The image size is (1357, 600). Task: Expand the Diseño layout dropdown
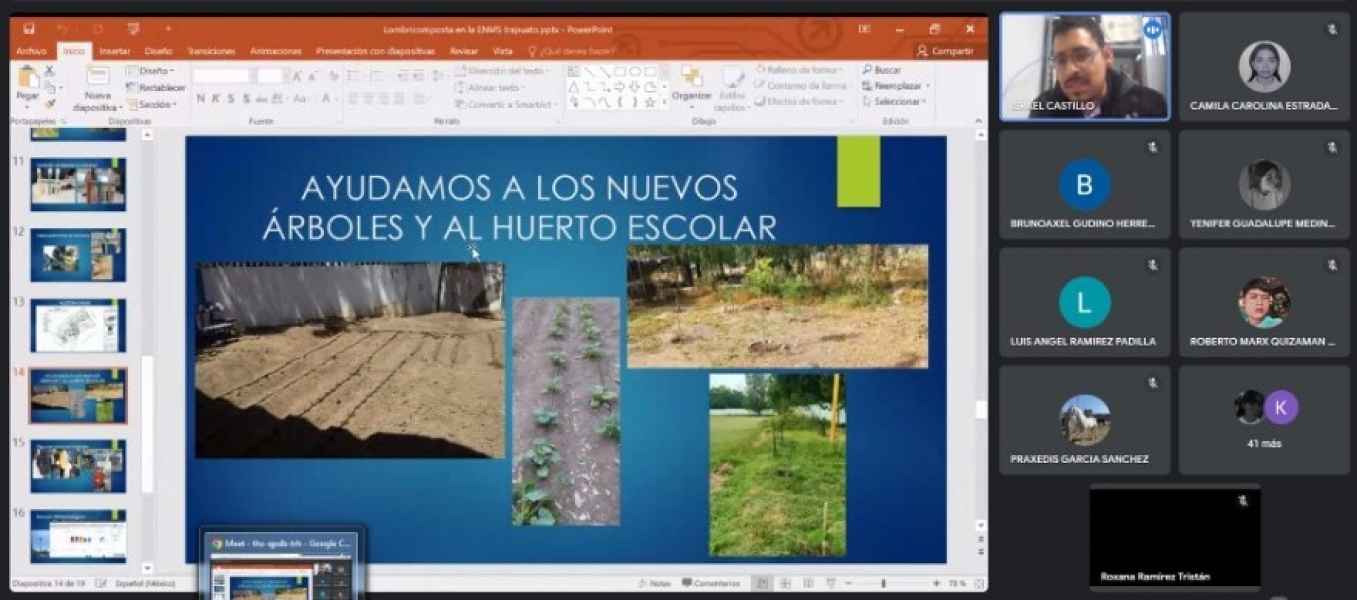(x=154, y=71)
